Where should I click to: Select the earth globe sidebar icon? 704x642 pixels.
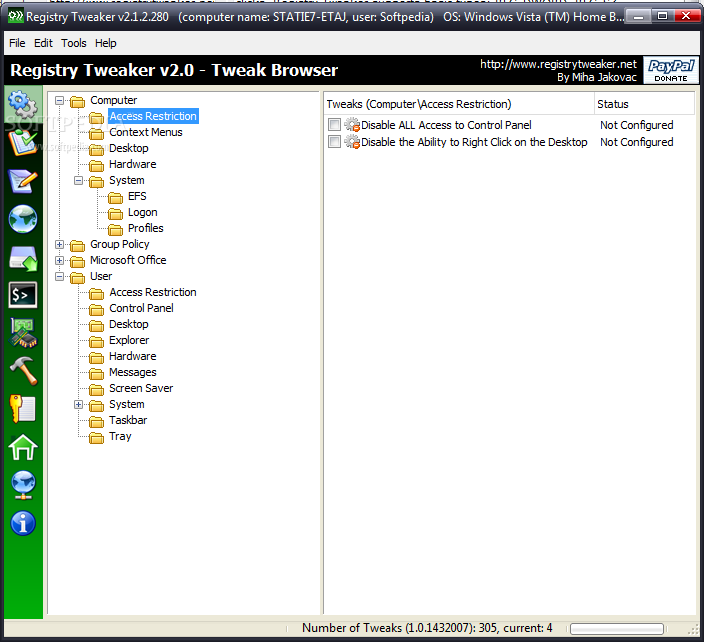coord(22,219)
